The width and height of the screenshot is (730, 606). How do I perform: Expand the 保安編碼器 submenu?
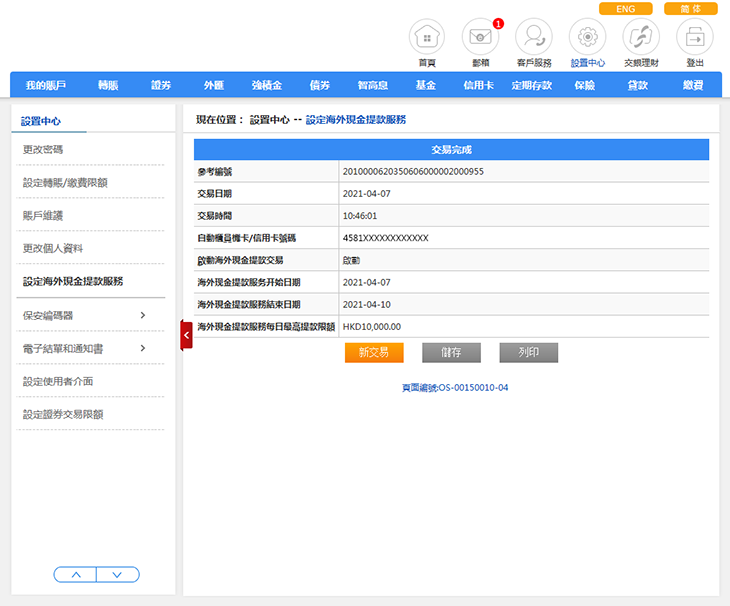pos(142,315)
